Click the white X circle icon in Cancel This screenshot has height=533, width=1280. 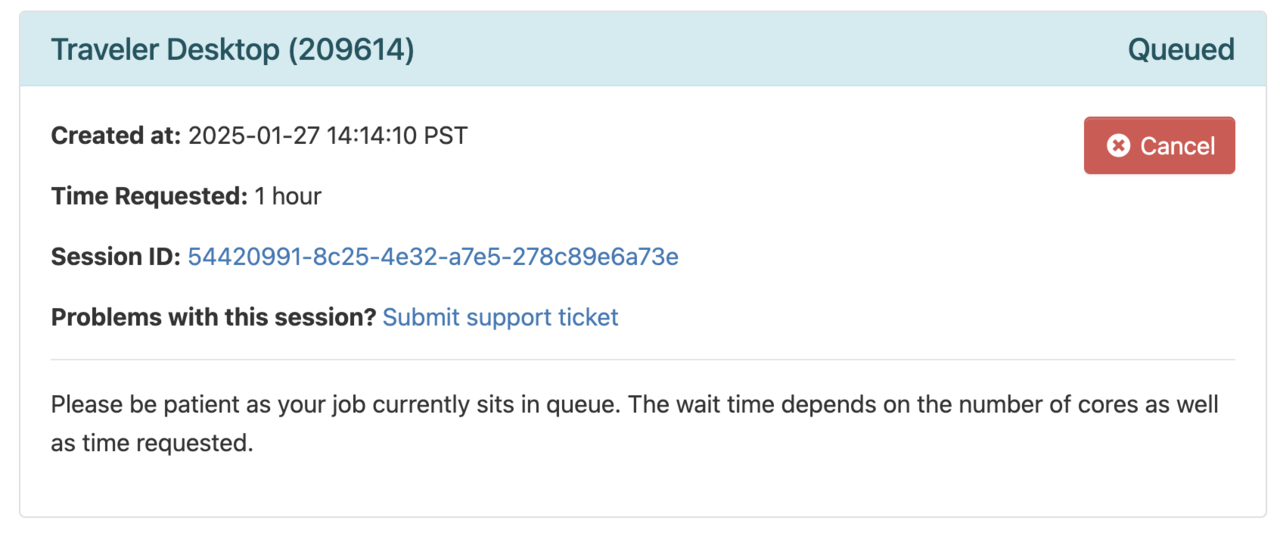pos(1118,146)
